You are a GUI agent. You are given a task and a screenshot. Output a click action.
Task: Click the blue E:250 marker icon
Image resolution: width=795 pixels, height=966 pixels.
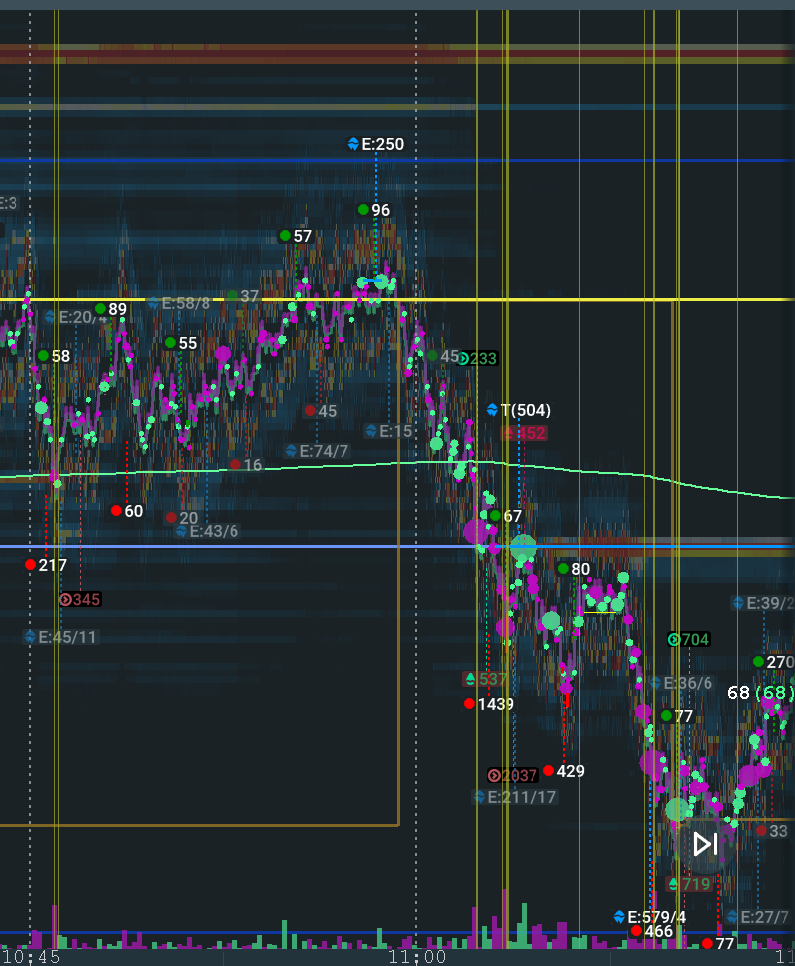click(x=353, y=144)
